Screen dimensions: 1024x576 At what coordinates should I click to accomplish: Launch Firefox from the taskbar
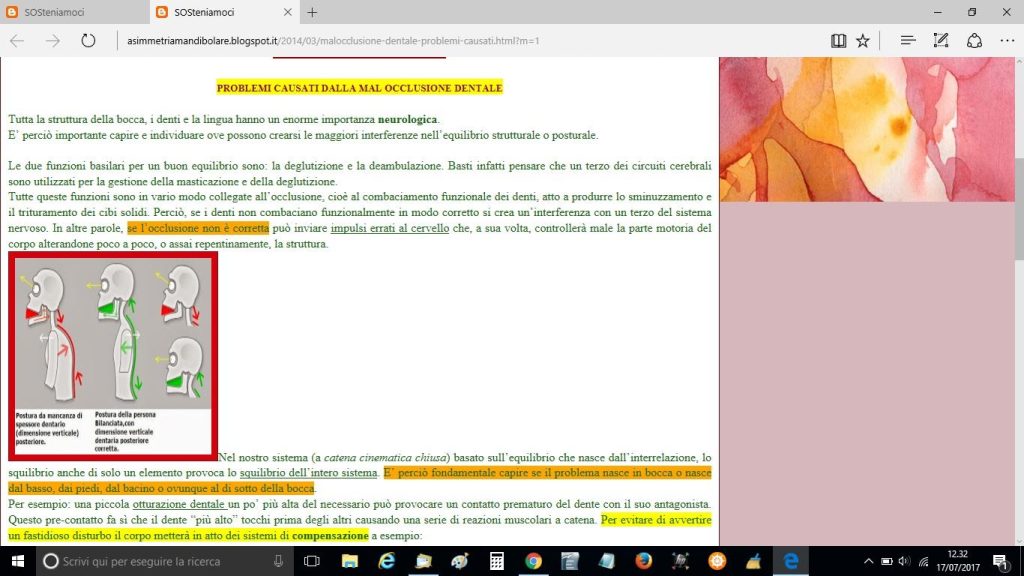643,561
